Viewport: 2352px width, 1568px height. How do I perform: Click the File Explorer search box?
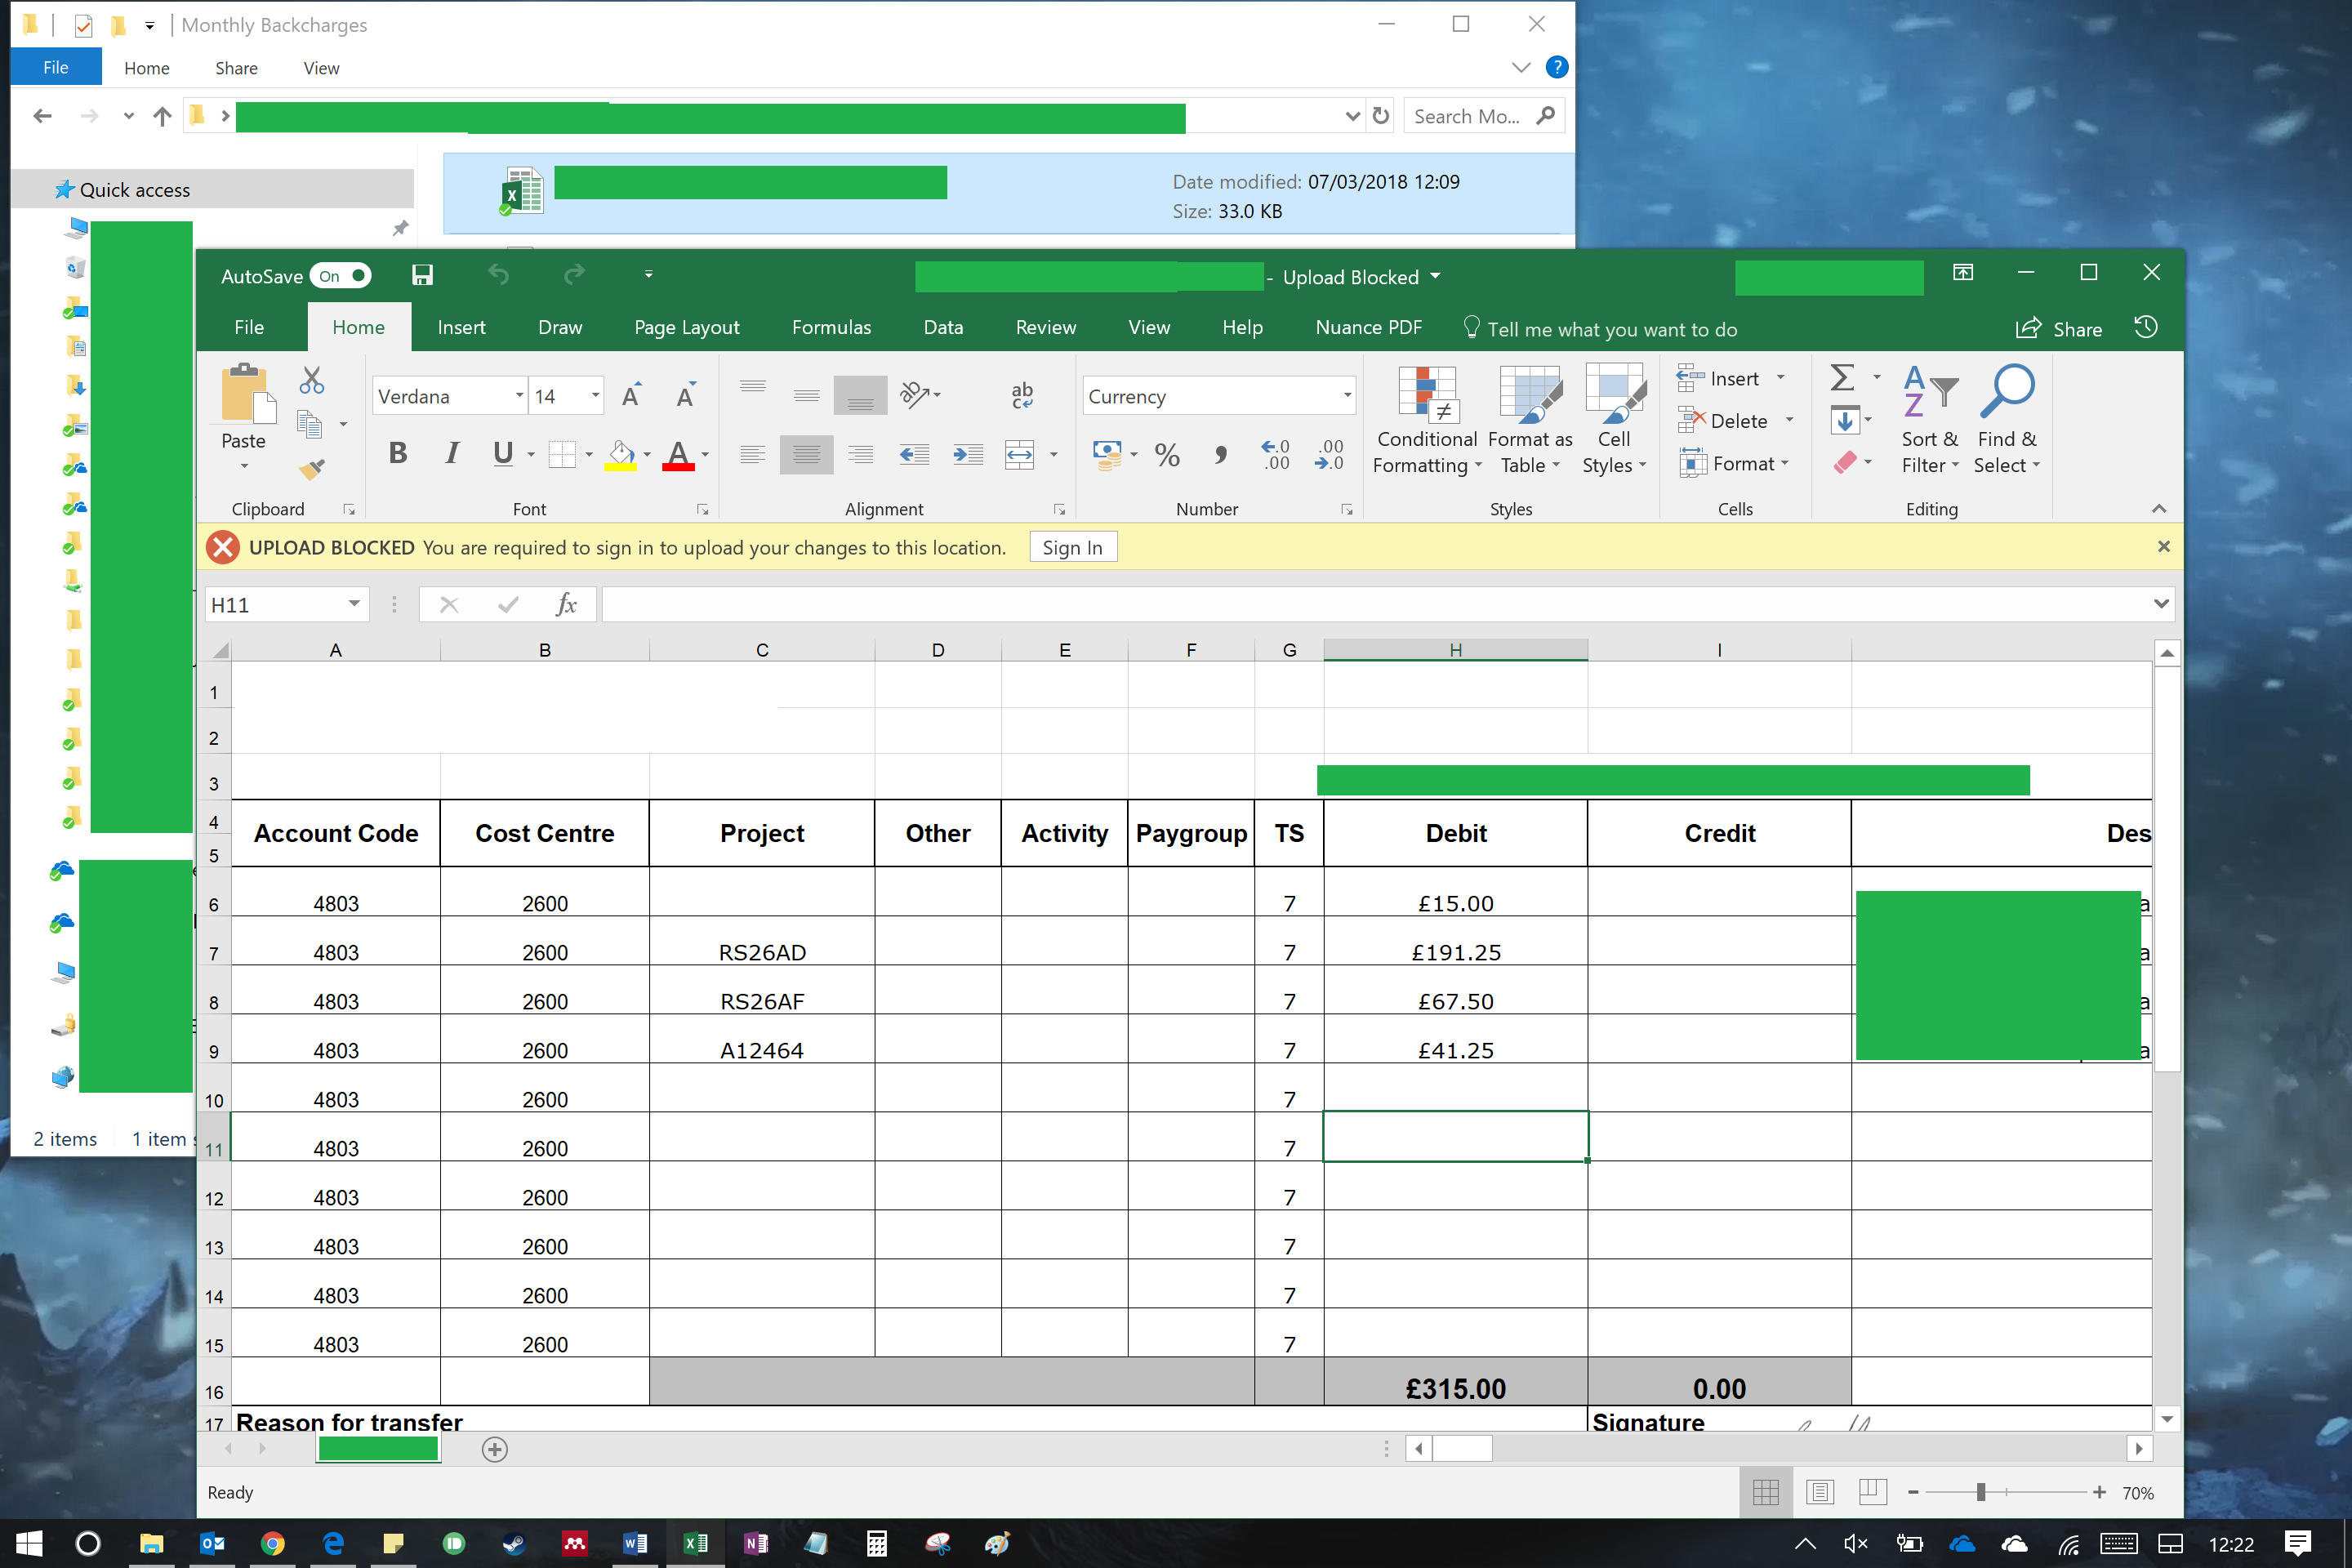[1484, 116]
